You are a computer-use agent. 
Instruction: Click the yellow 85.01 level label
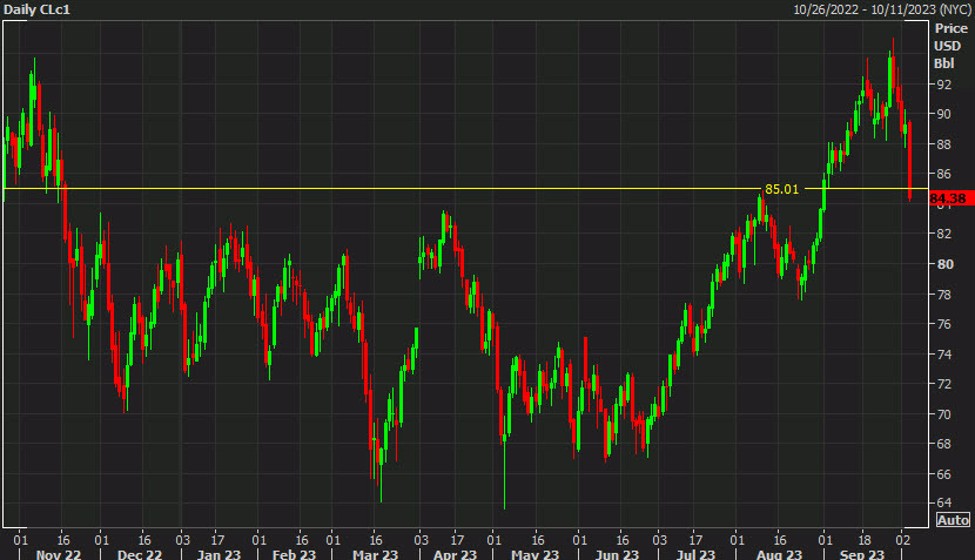pyautogui.click(x=782, y=188)
